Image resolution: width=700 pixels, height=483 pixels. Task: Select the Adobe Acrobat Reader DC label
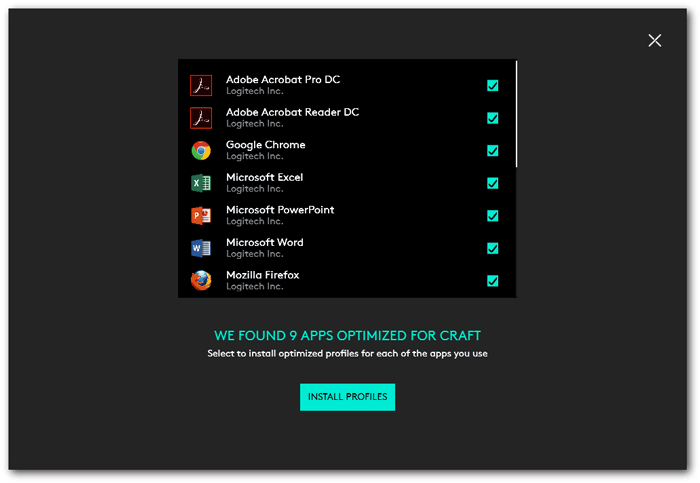tap(292, 112)
